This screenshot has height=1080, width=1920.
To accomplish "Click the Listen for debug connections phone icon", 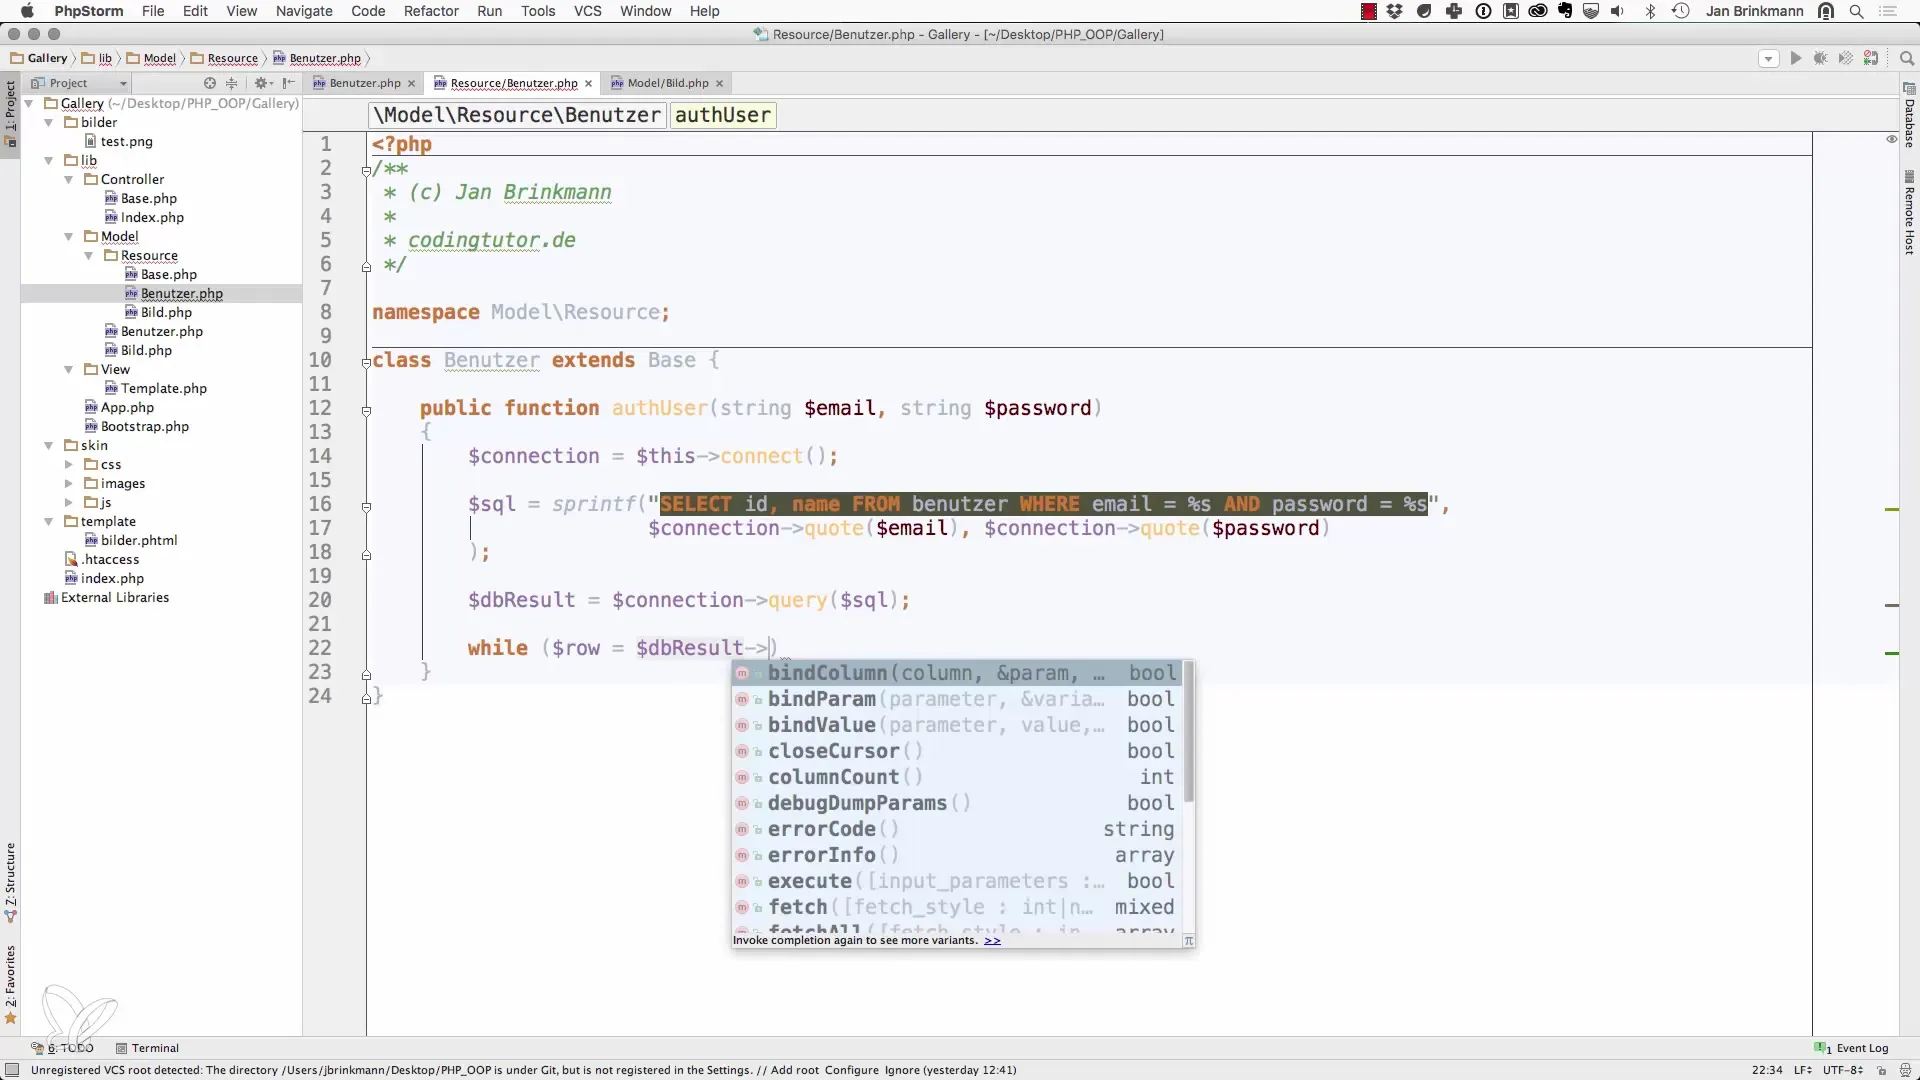I will 1871,59.
